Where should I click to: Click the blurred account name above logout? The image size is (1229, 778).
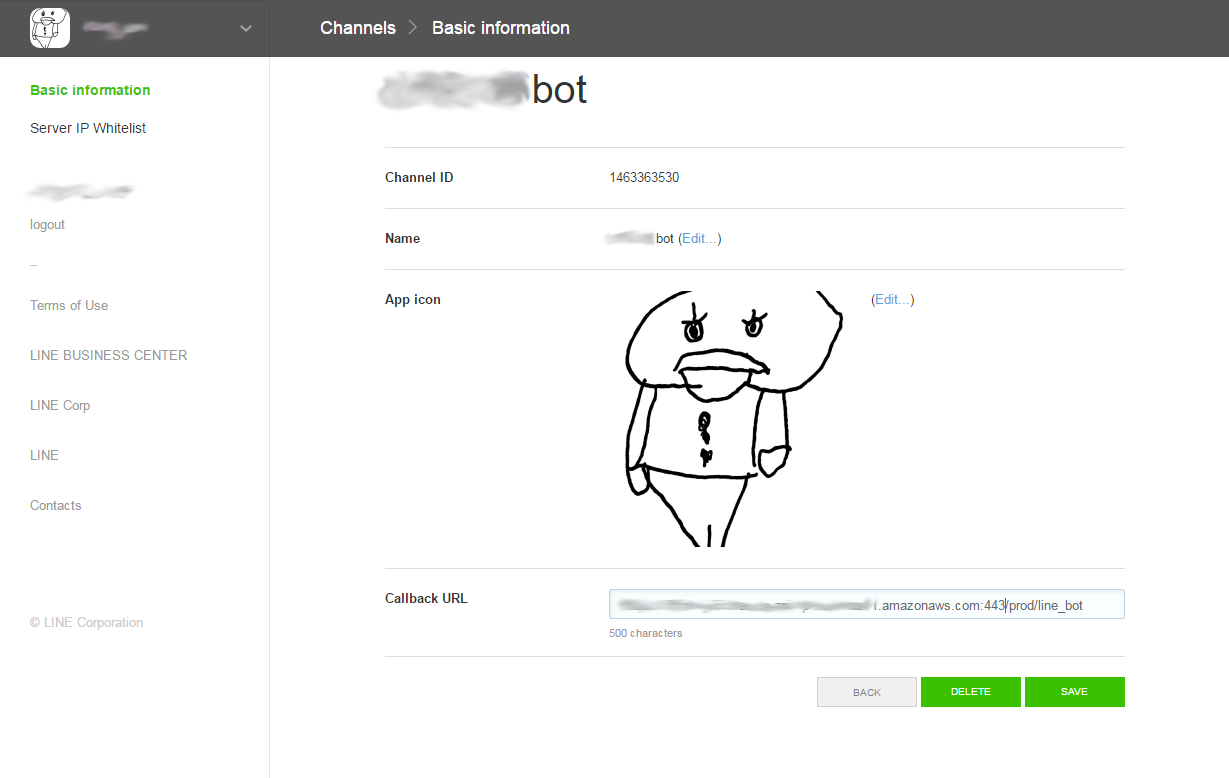[x=80, y=191]
